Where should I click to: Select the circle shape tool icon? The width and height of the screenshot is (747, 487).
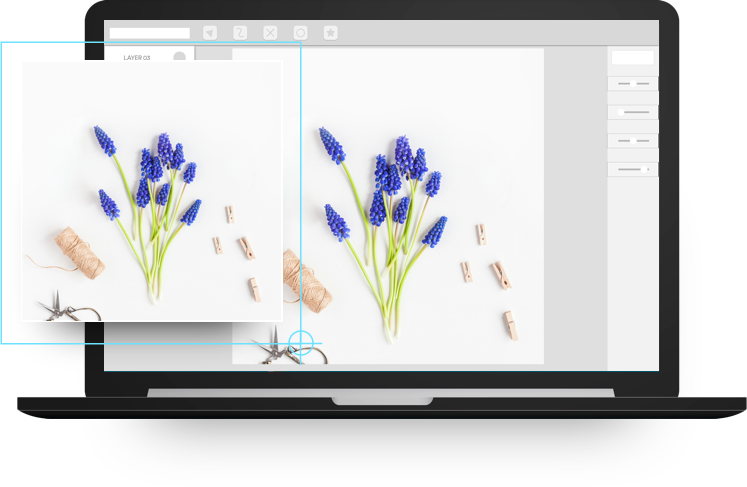(300, 33)
